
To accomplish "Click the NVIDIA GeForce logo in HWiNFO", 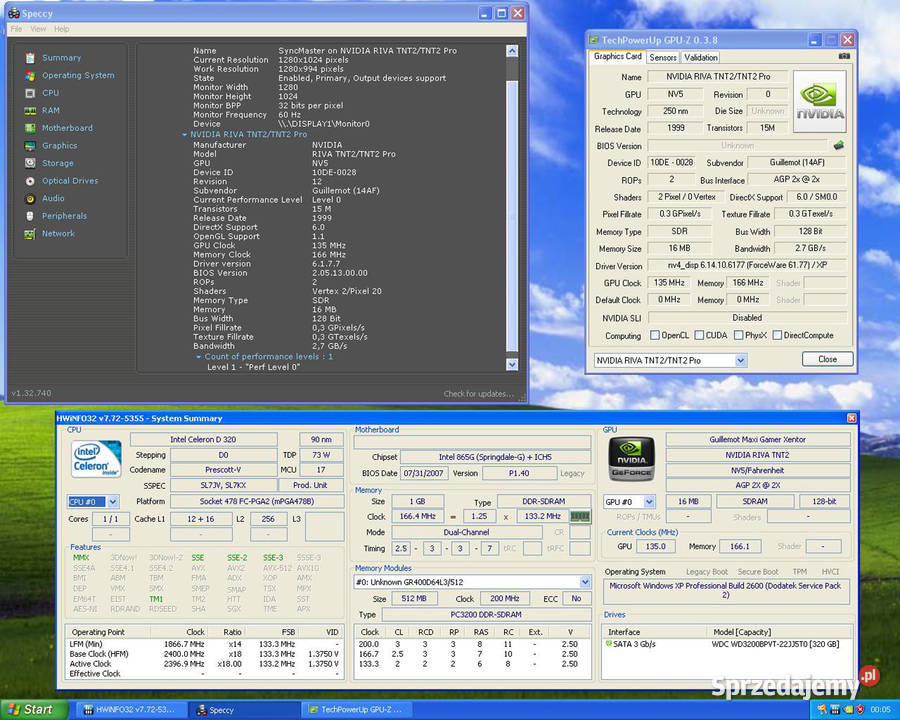I will point(630,459).
